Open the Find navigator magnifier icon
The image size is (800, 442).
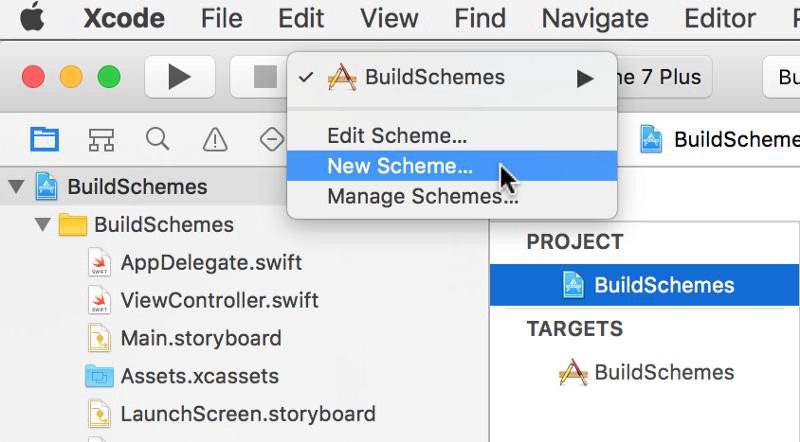pyautogui.click(x=157, y=139)
